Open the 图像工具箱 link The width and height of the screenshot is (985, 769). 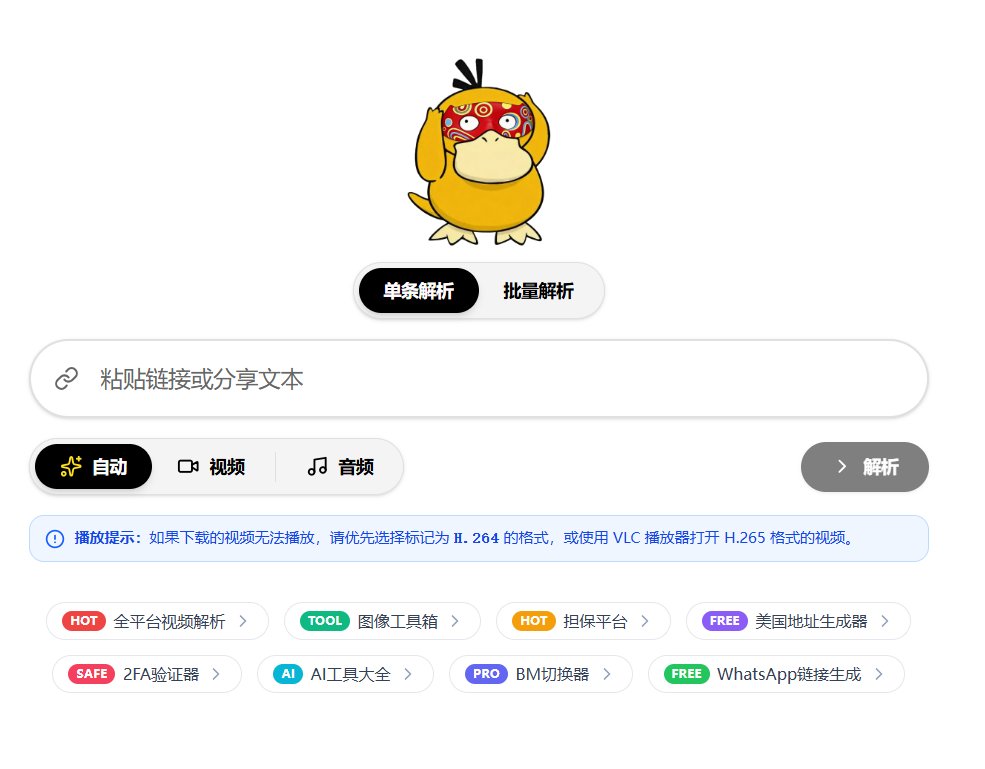382,621
